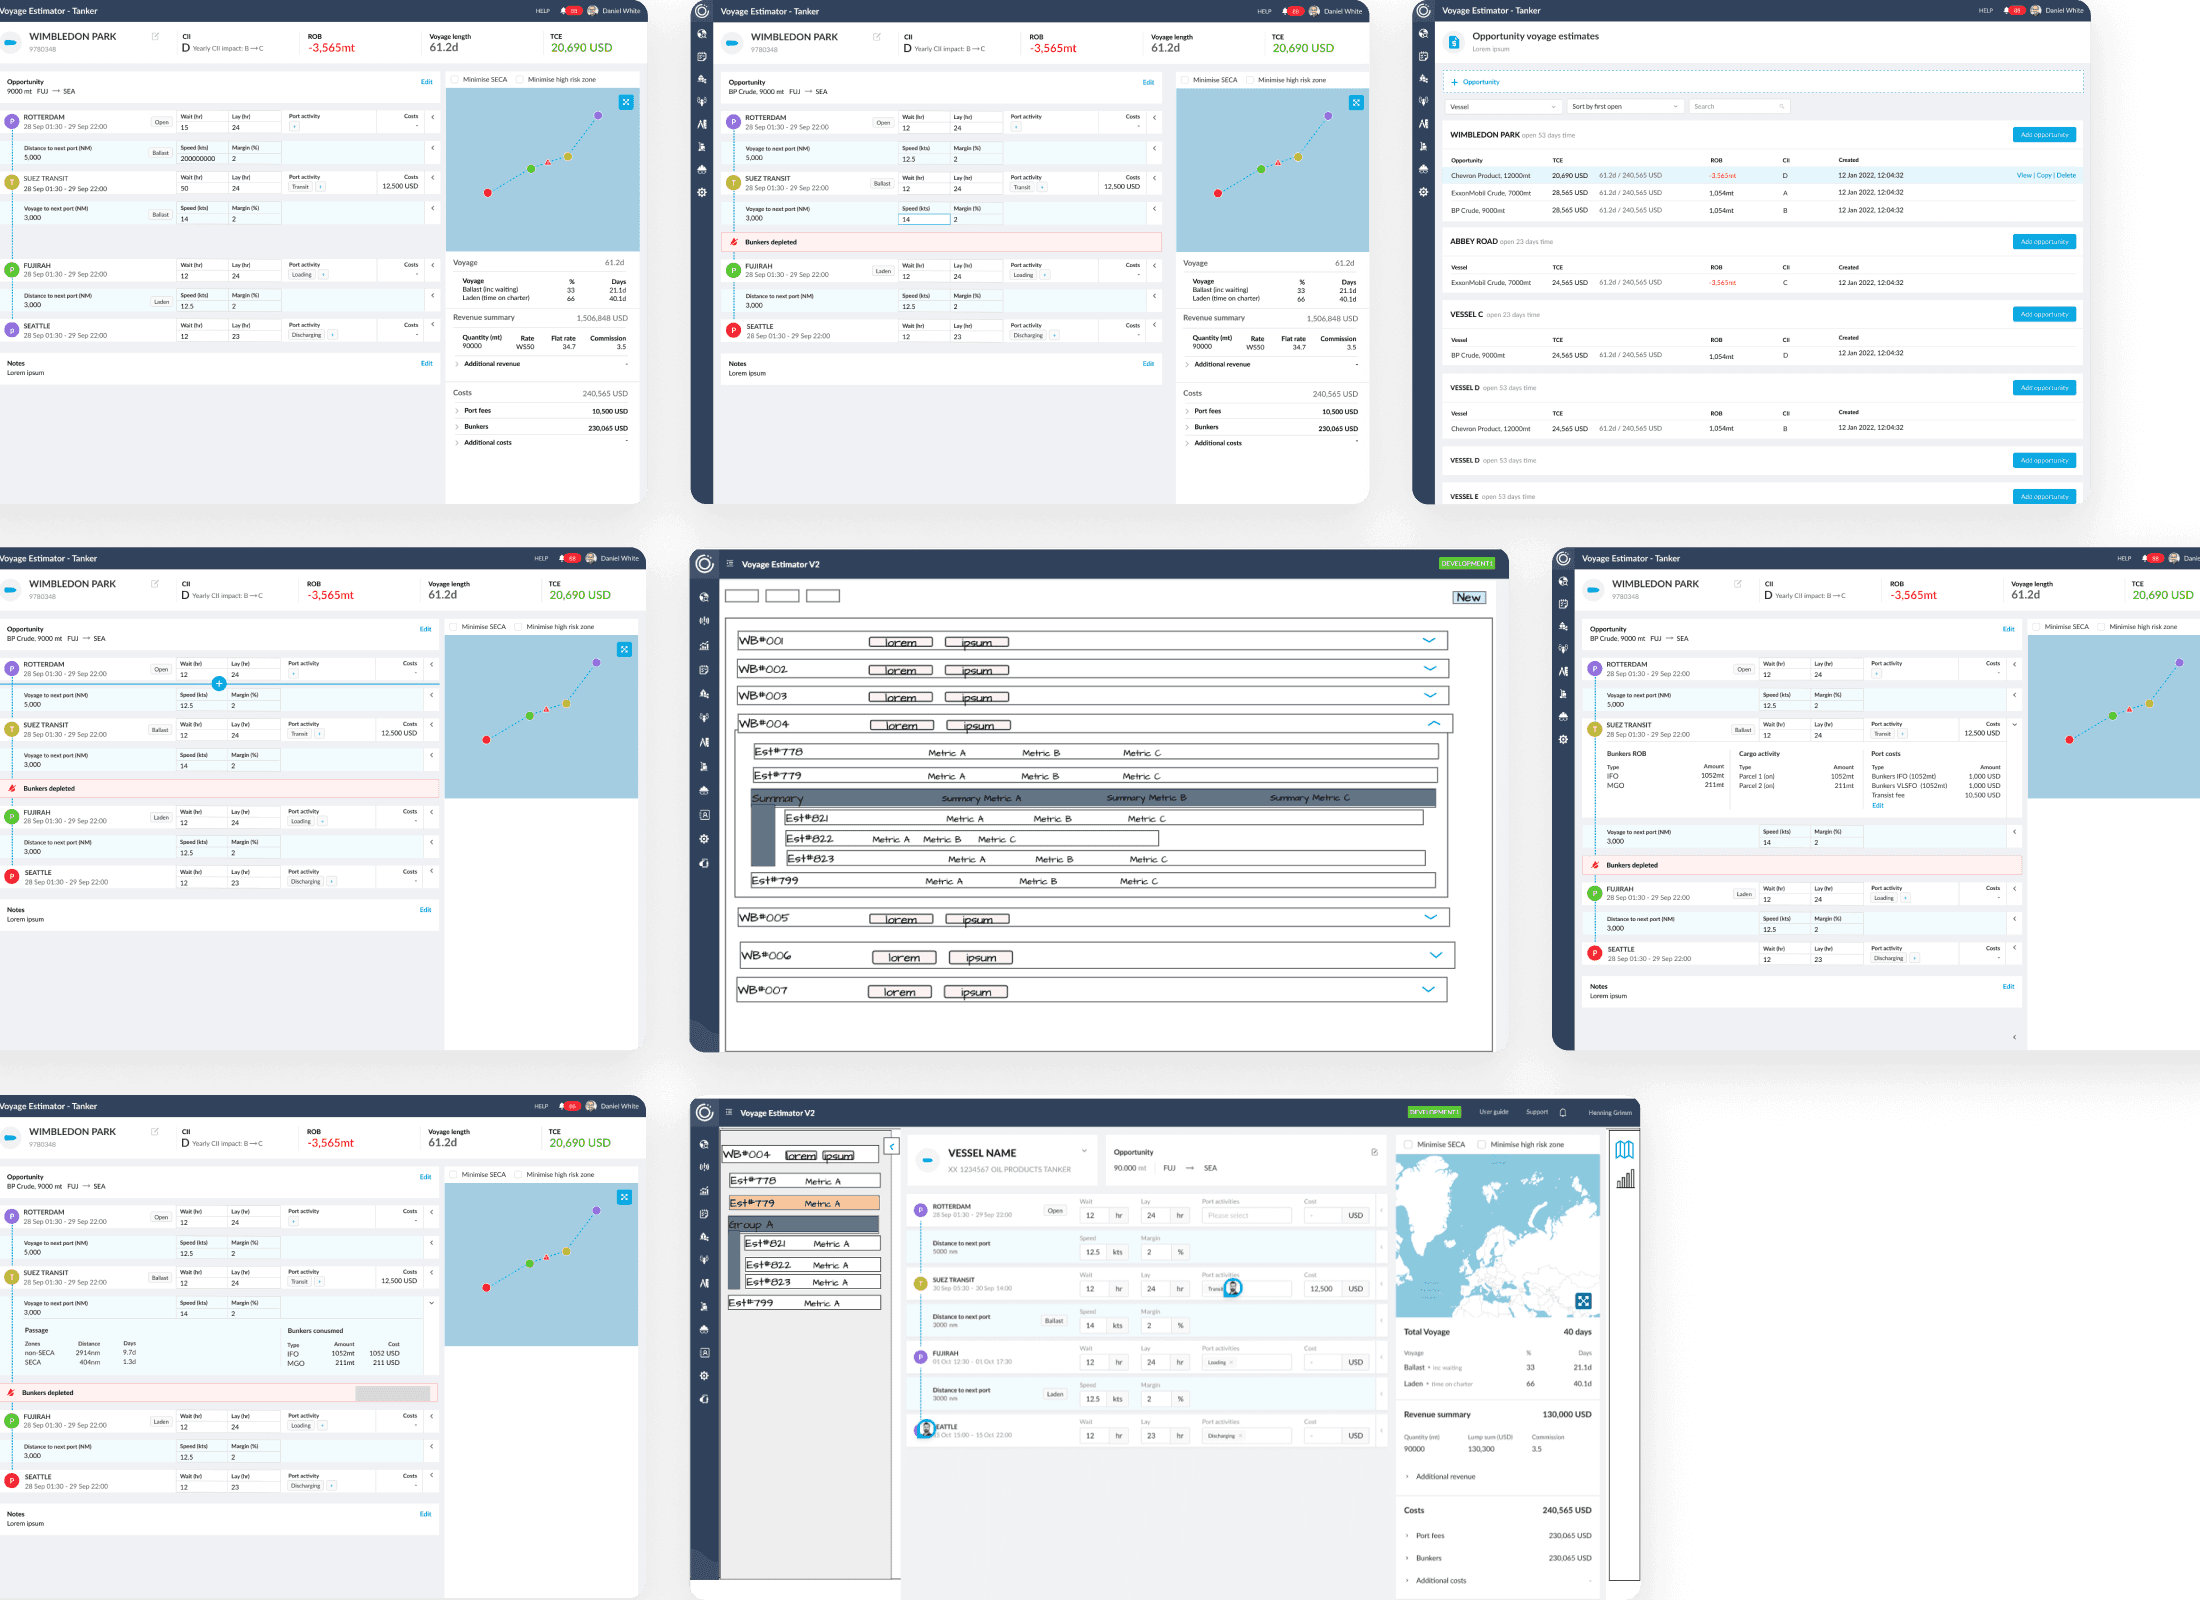The width and height of the screenshot is (2200, 1600).
Task: Open settings gear in WB list wireframe sidebar
Action: click(x=704, y=839)
